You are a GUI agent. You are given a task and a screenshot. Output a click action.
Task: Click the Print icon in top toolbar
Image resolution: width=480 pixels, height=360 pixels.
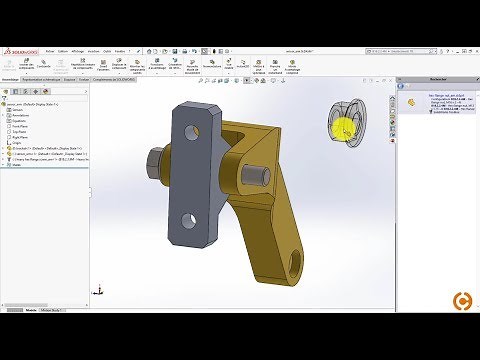click(184, 51)
